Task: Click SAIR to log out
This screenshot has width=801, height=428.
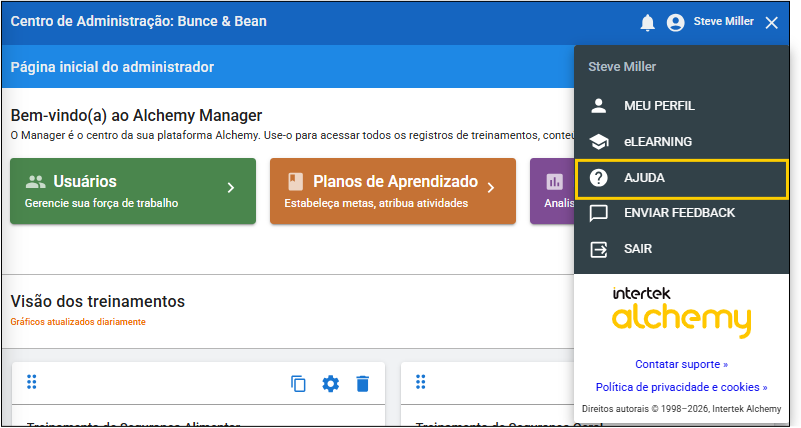Action: coord(638,249)
